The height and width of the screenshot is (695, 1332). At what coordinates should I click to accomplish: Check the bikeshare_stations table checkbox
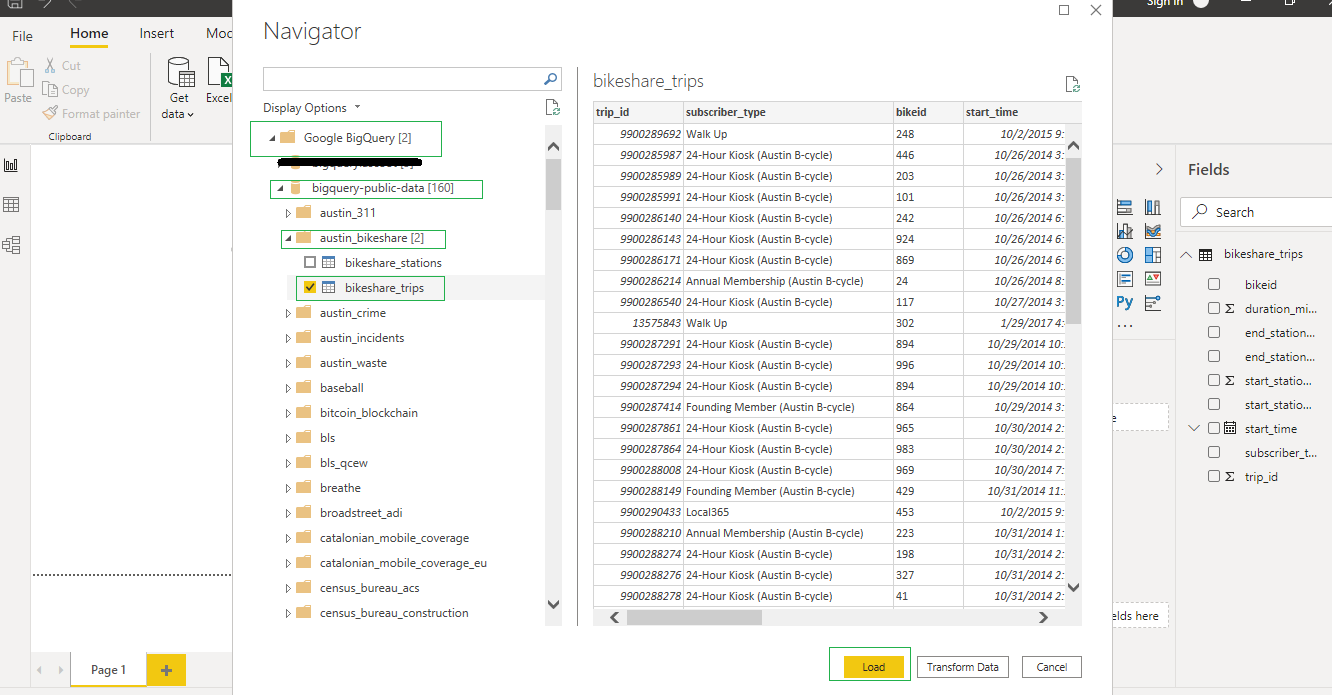click(310, 262)
